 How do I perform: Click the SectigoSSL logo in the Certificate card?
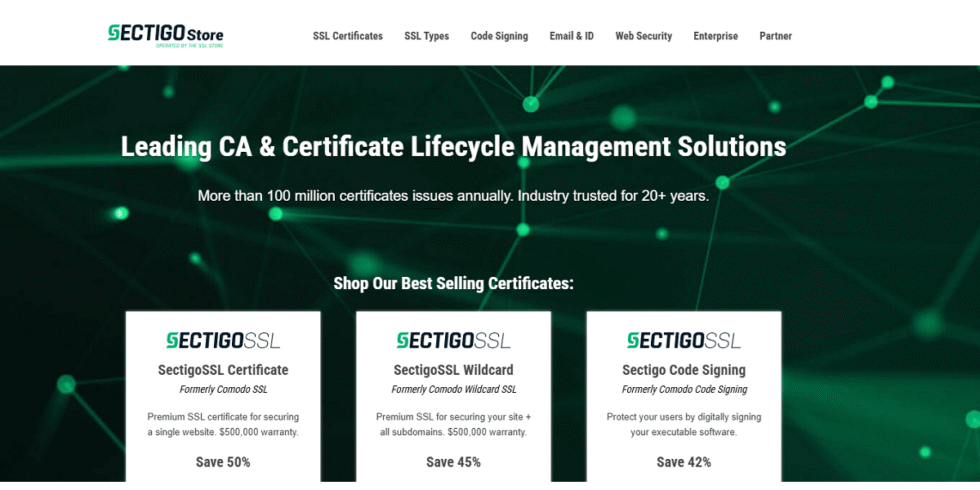(223, 341)
